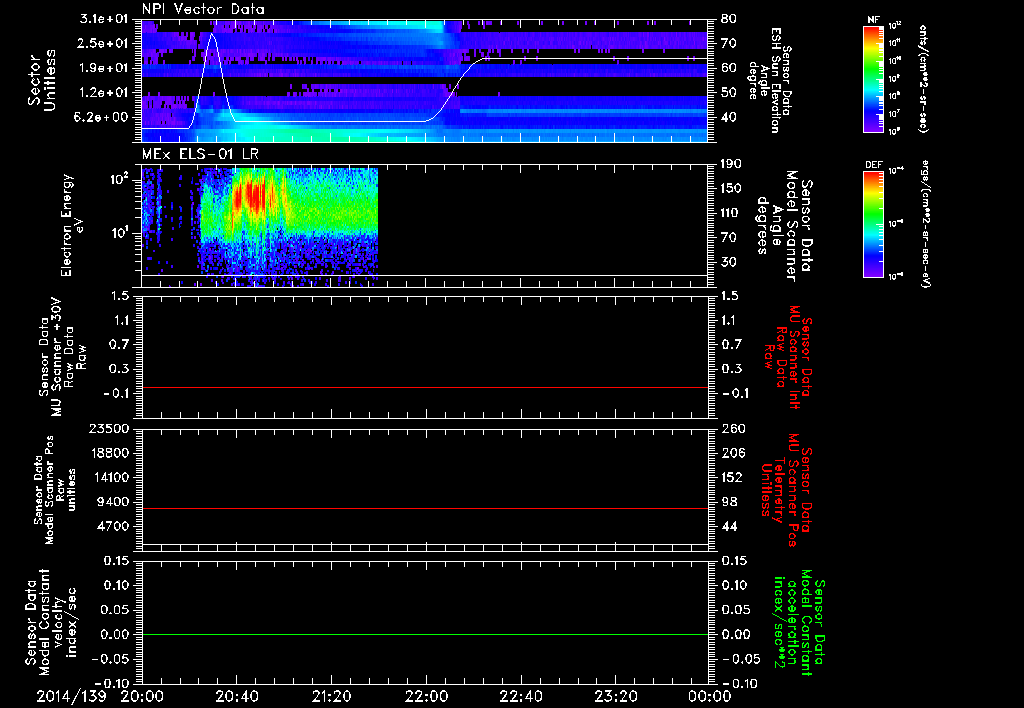Click the ergs/(cm**2-sr-sec-eV) units label
This screenshot has height=708, width=1024.
[923, 224]
